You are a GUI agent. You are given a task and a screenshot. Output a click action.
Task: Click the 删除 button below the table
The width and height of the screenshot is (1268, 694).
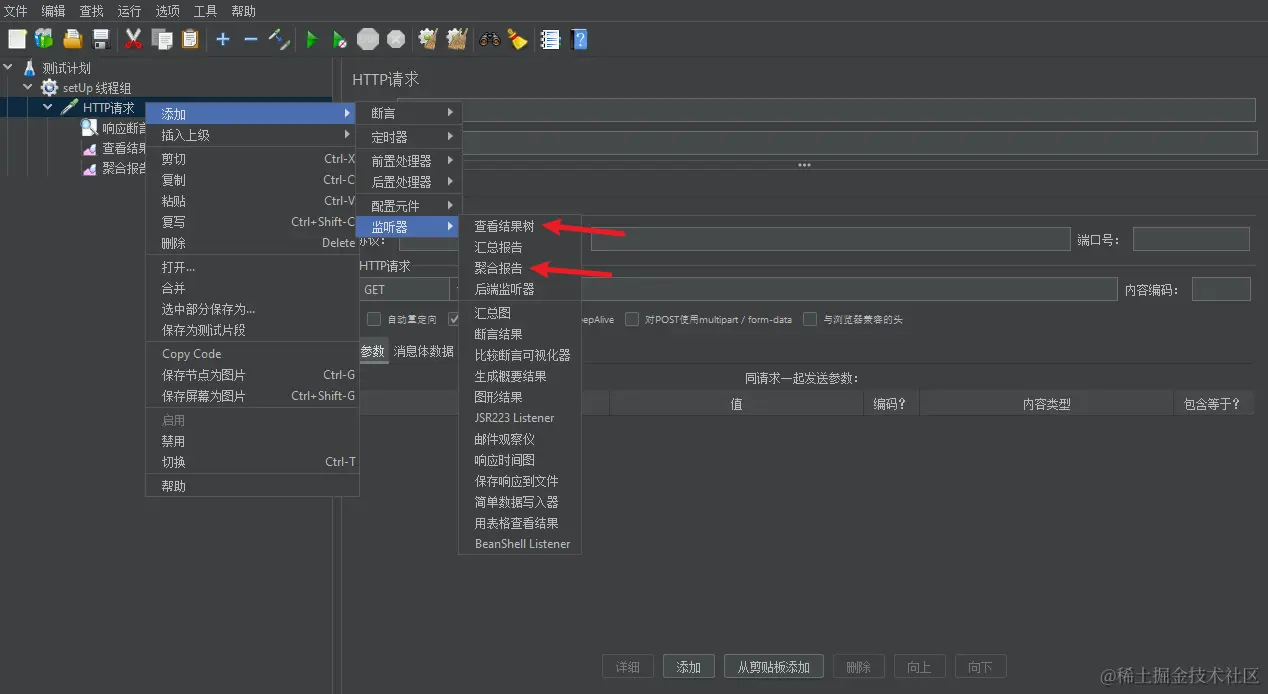(858, 667)
